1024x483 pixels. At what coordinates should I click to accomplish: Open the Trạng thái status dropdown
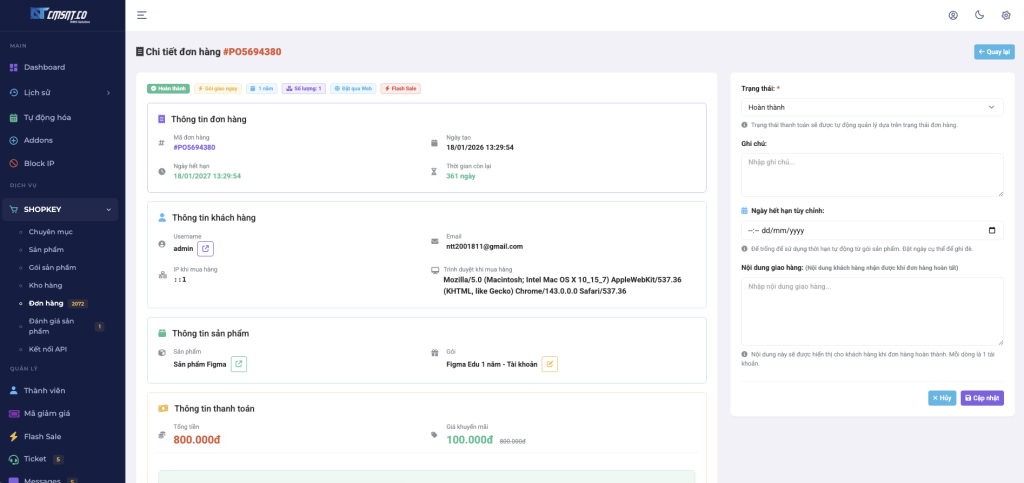coord(872,107)
